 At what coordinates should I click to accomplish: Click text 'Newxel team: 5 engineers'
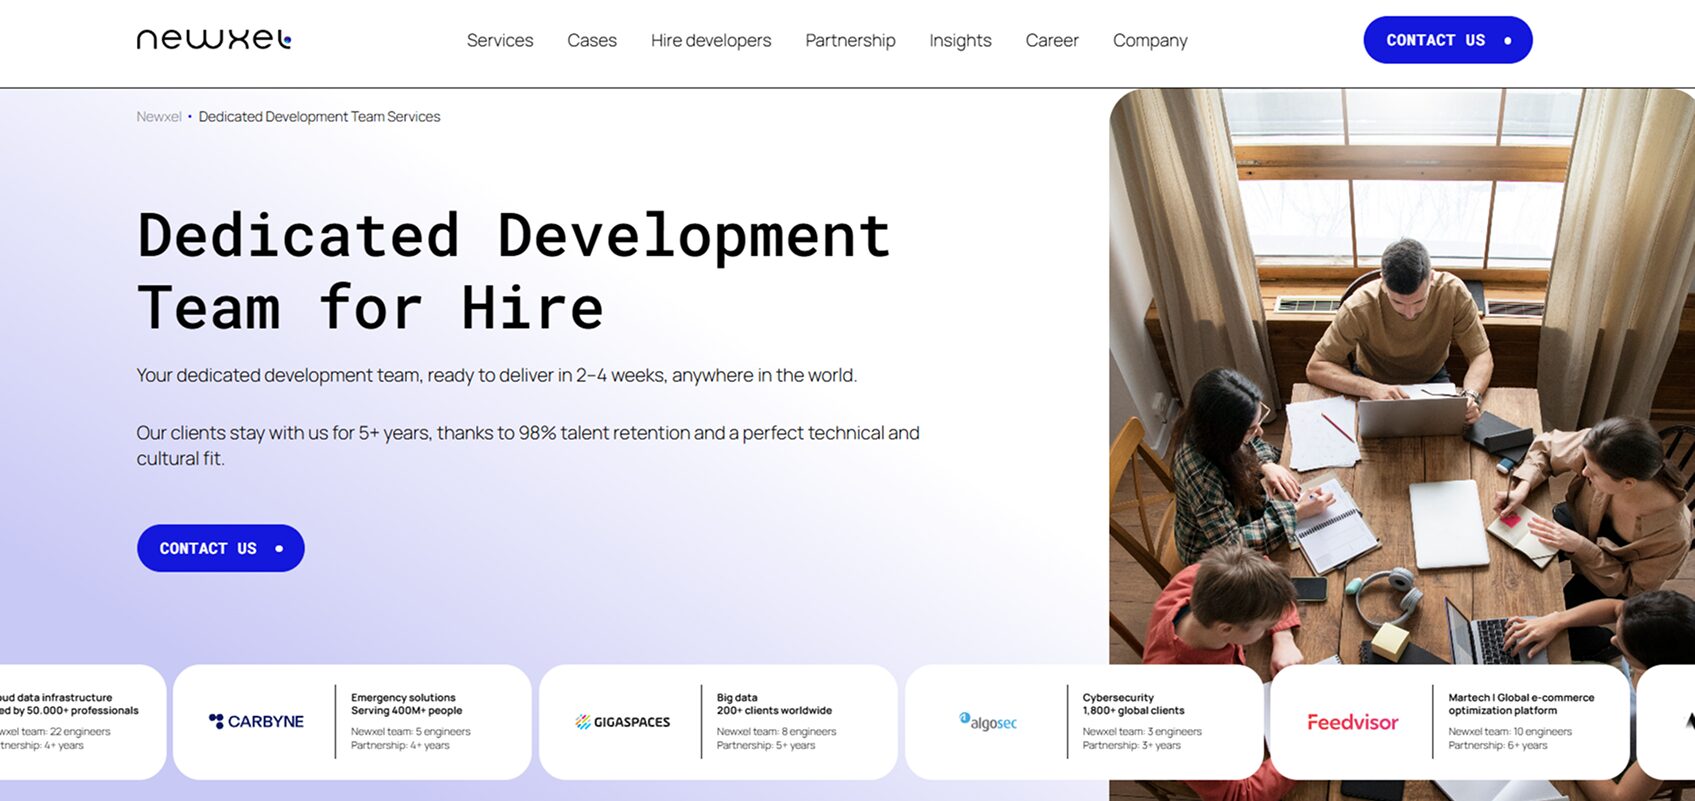click(410, 732)
